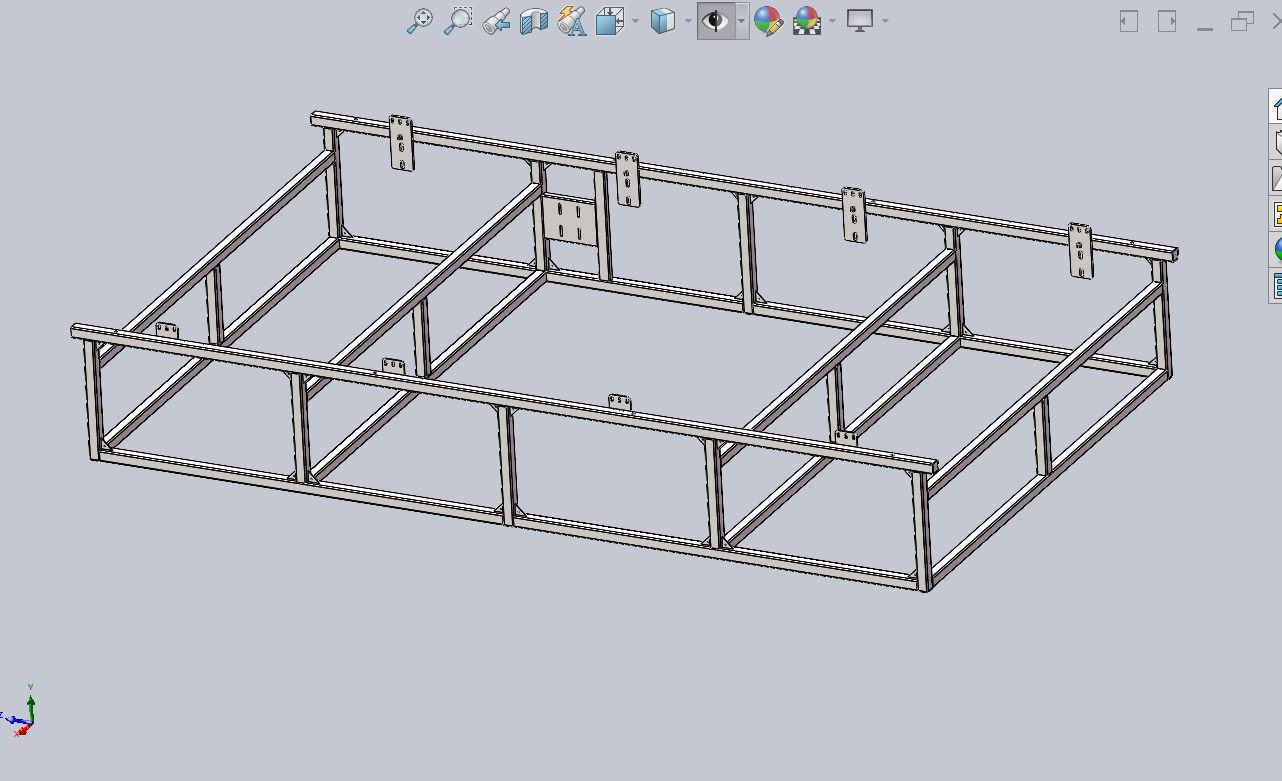This screenshot has height=781, width=1282.
Task: Open the Hide/Show Items dropdown arrow
Action: coord(741,21)
